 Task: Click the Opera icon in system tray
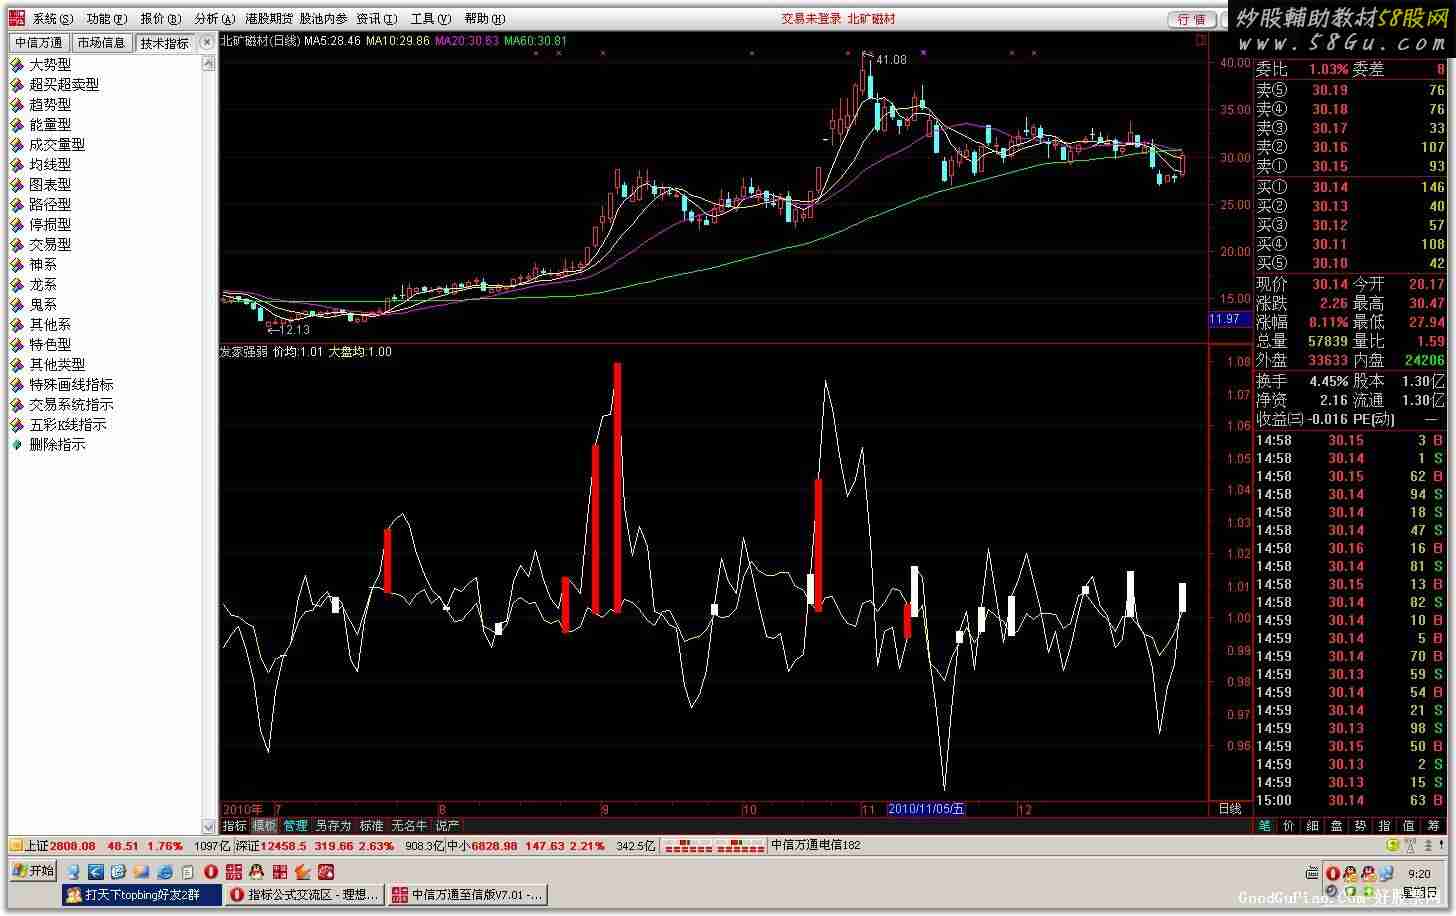click(1333, 874)
